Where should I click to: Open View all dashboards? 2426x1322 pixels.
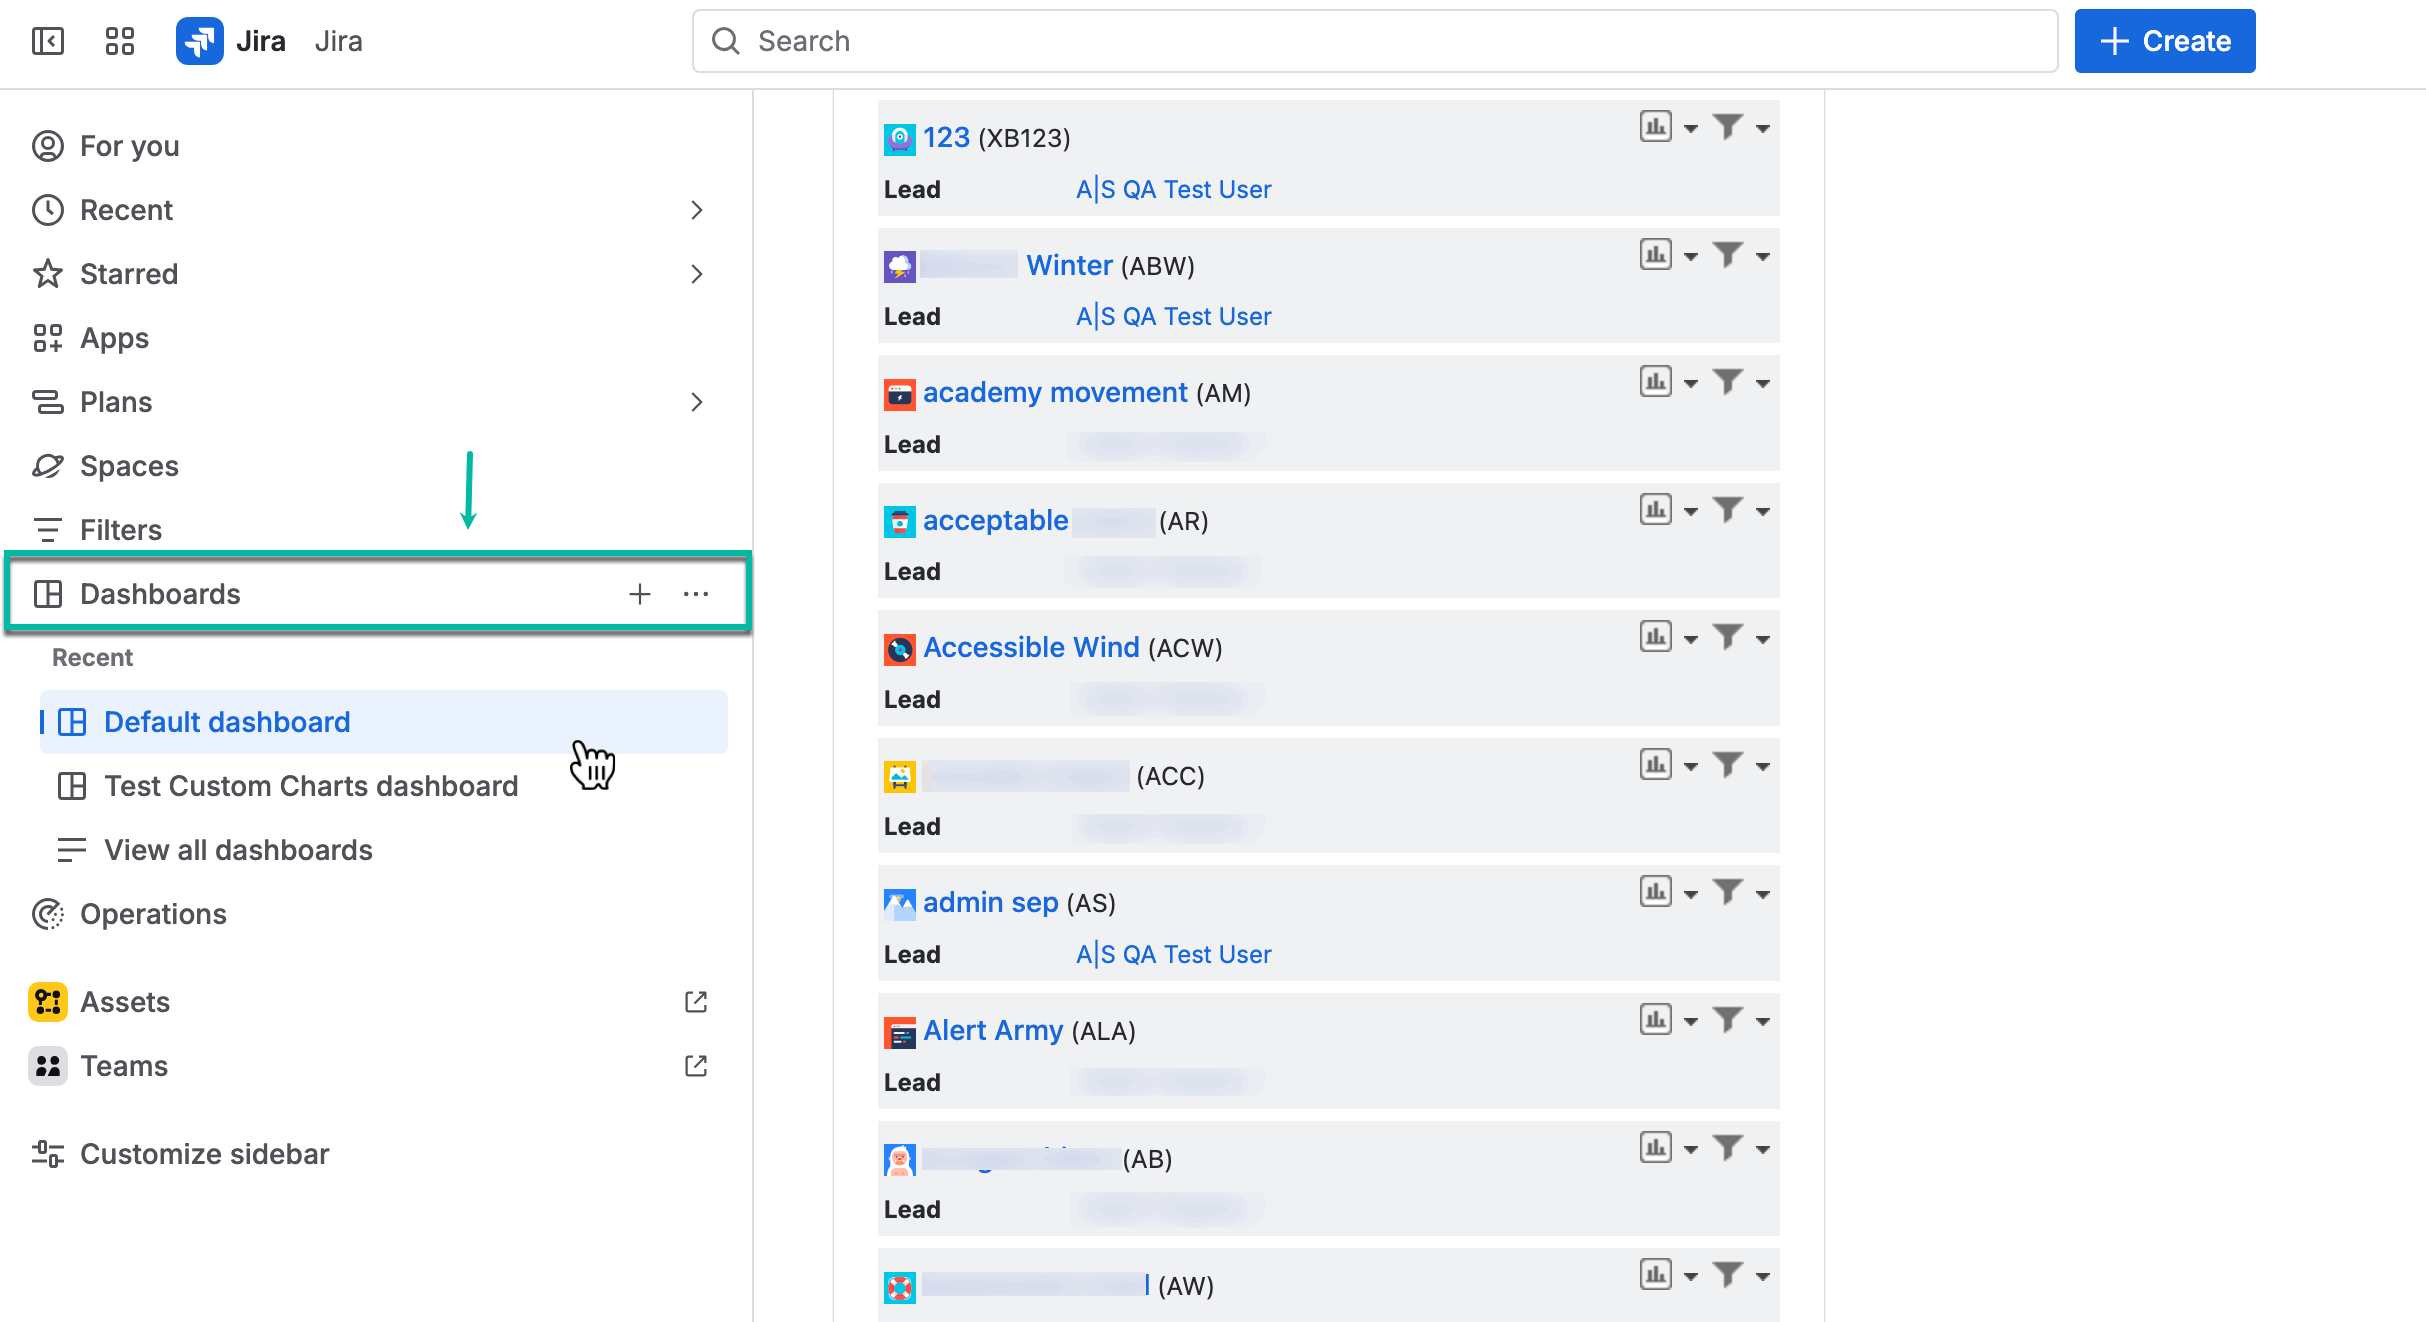pyautogui.click(x=238, y=850)
